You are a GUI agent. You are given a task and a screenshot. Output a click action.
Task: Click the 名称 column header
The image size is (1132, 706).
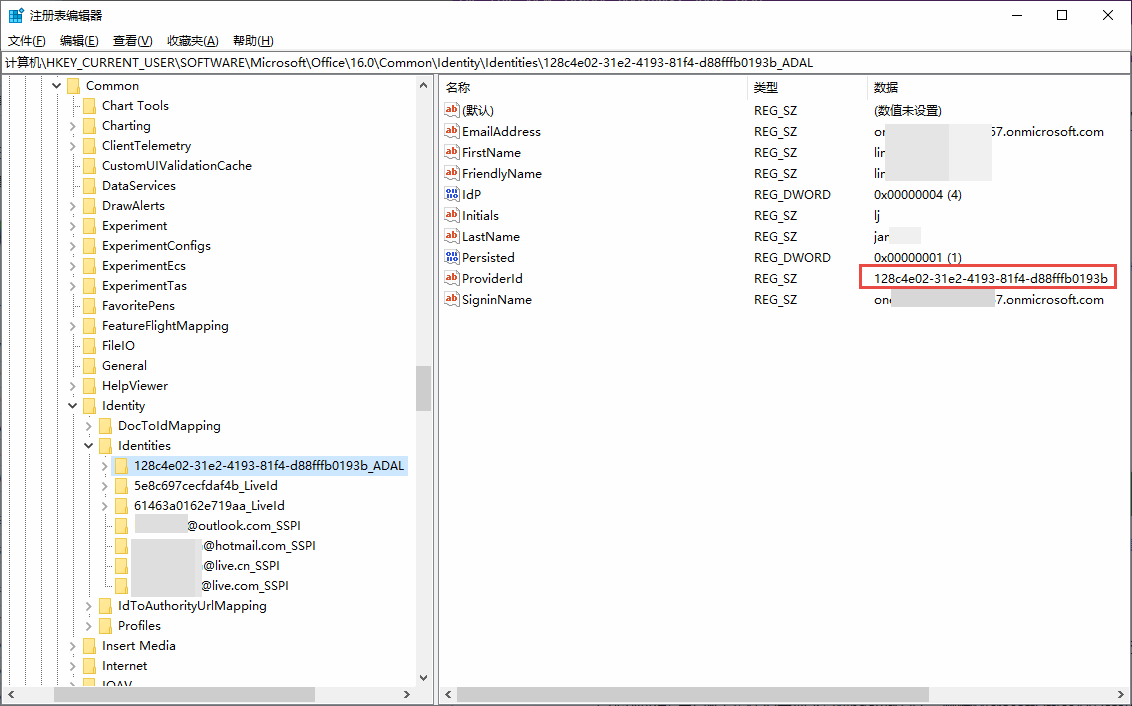(x=458, y=88)
